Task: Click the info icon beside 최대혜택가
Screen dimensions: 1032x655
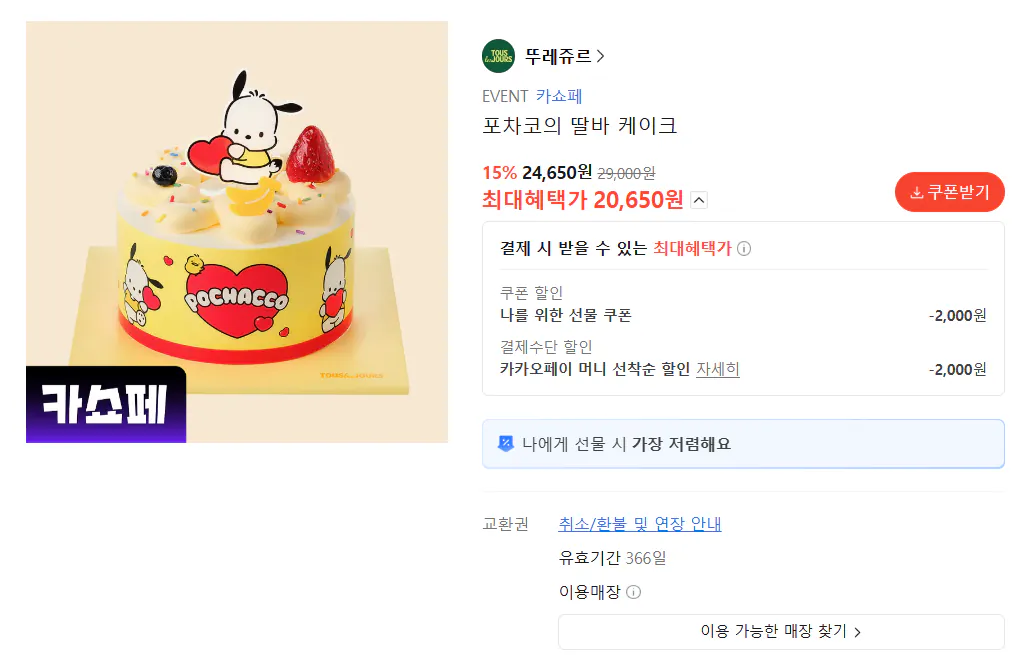Action: tap(743, 247)
